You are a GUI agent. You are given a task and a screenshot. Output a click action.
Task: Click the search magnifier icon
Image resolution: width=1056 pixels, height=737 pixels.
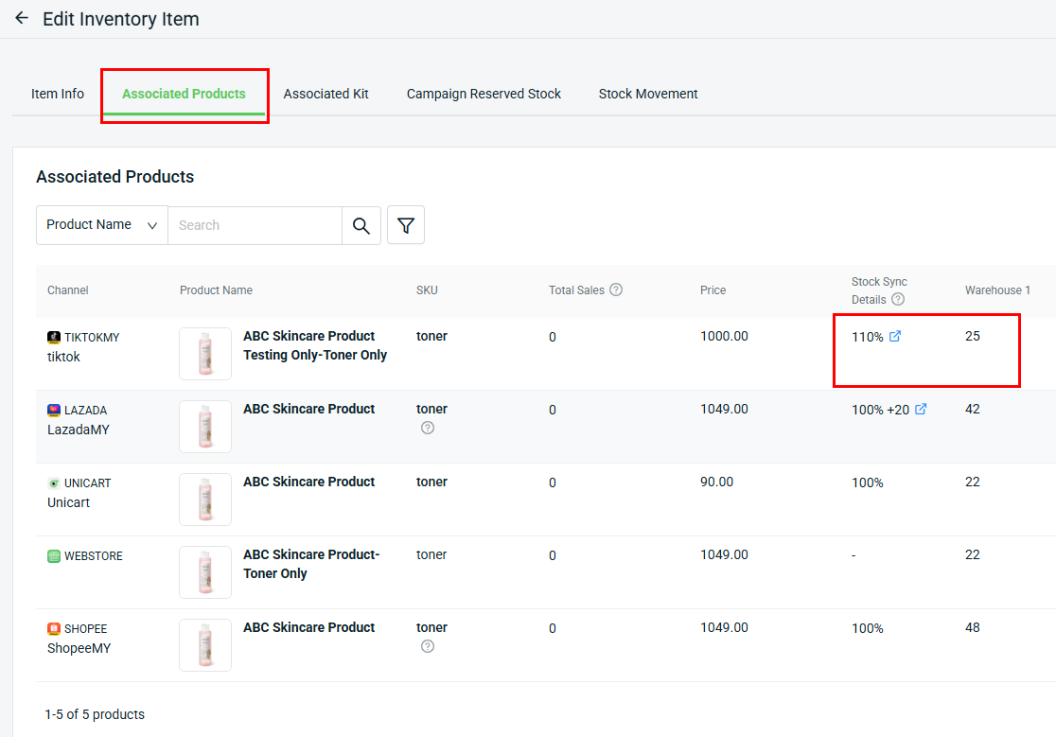pyautogui.click(x=361, y=226)
